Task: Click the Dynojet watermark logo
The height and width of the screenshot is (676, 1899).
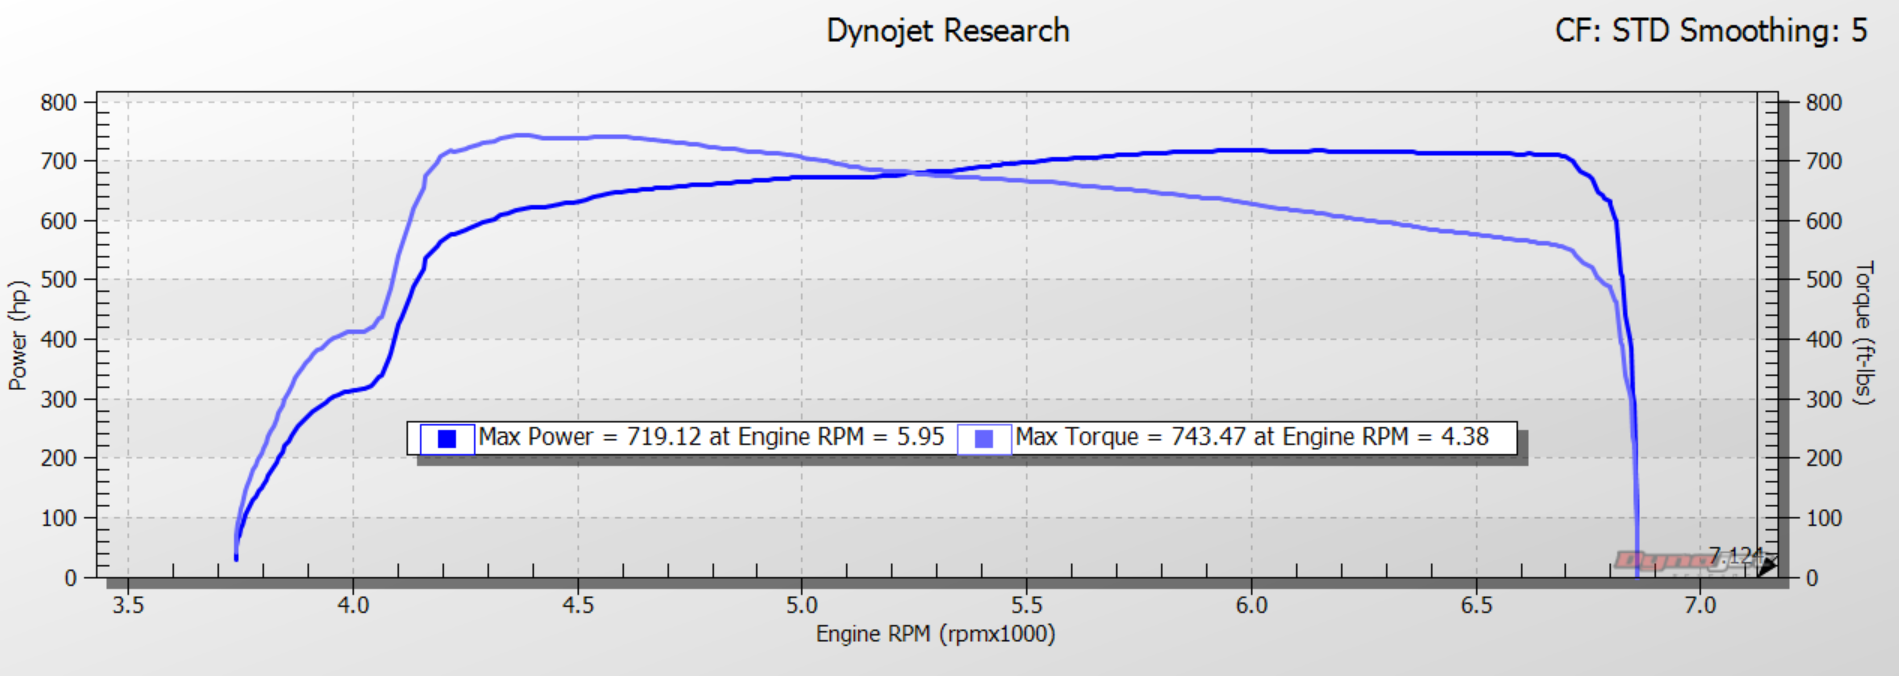Action: point(1665,561)
